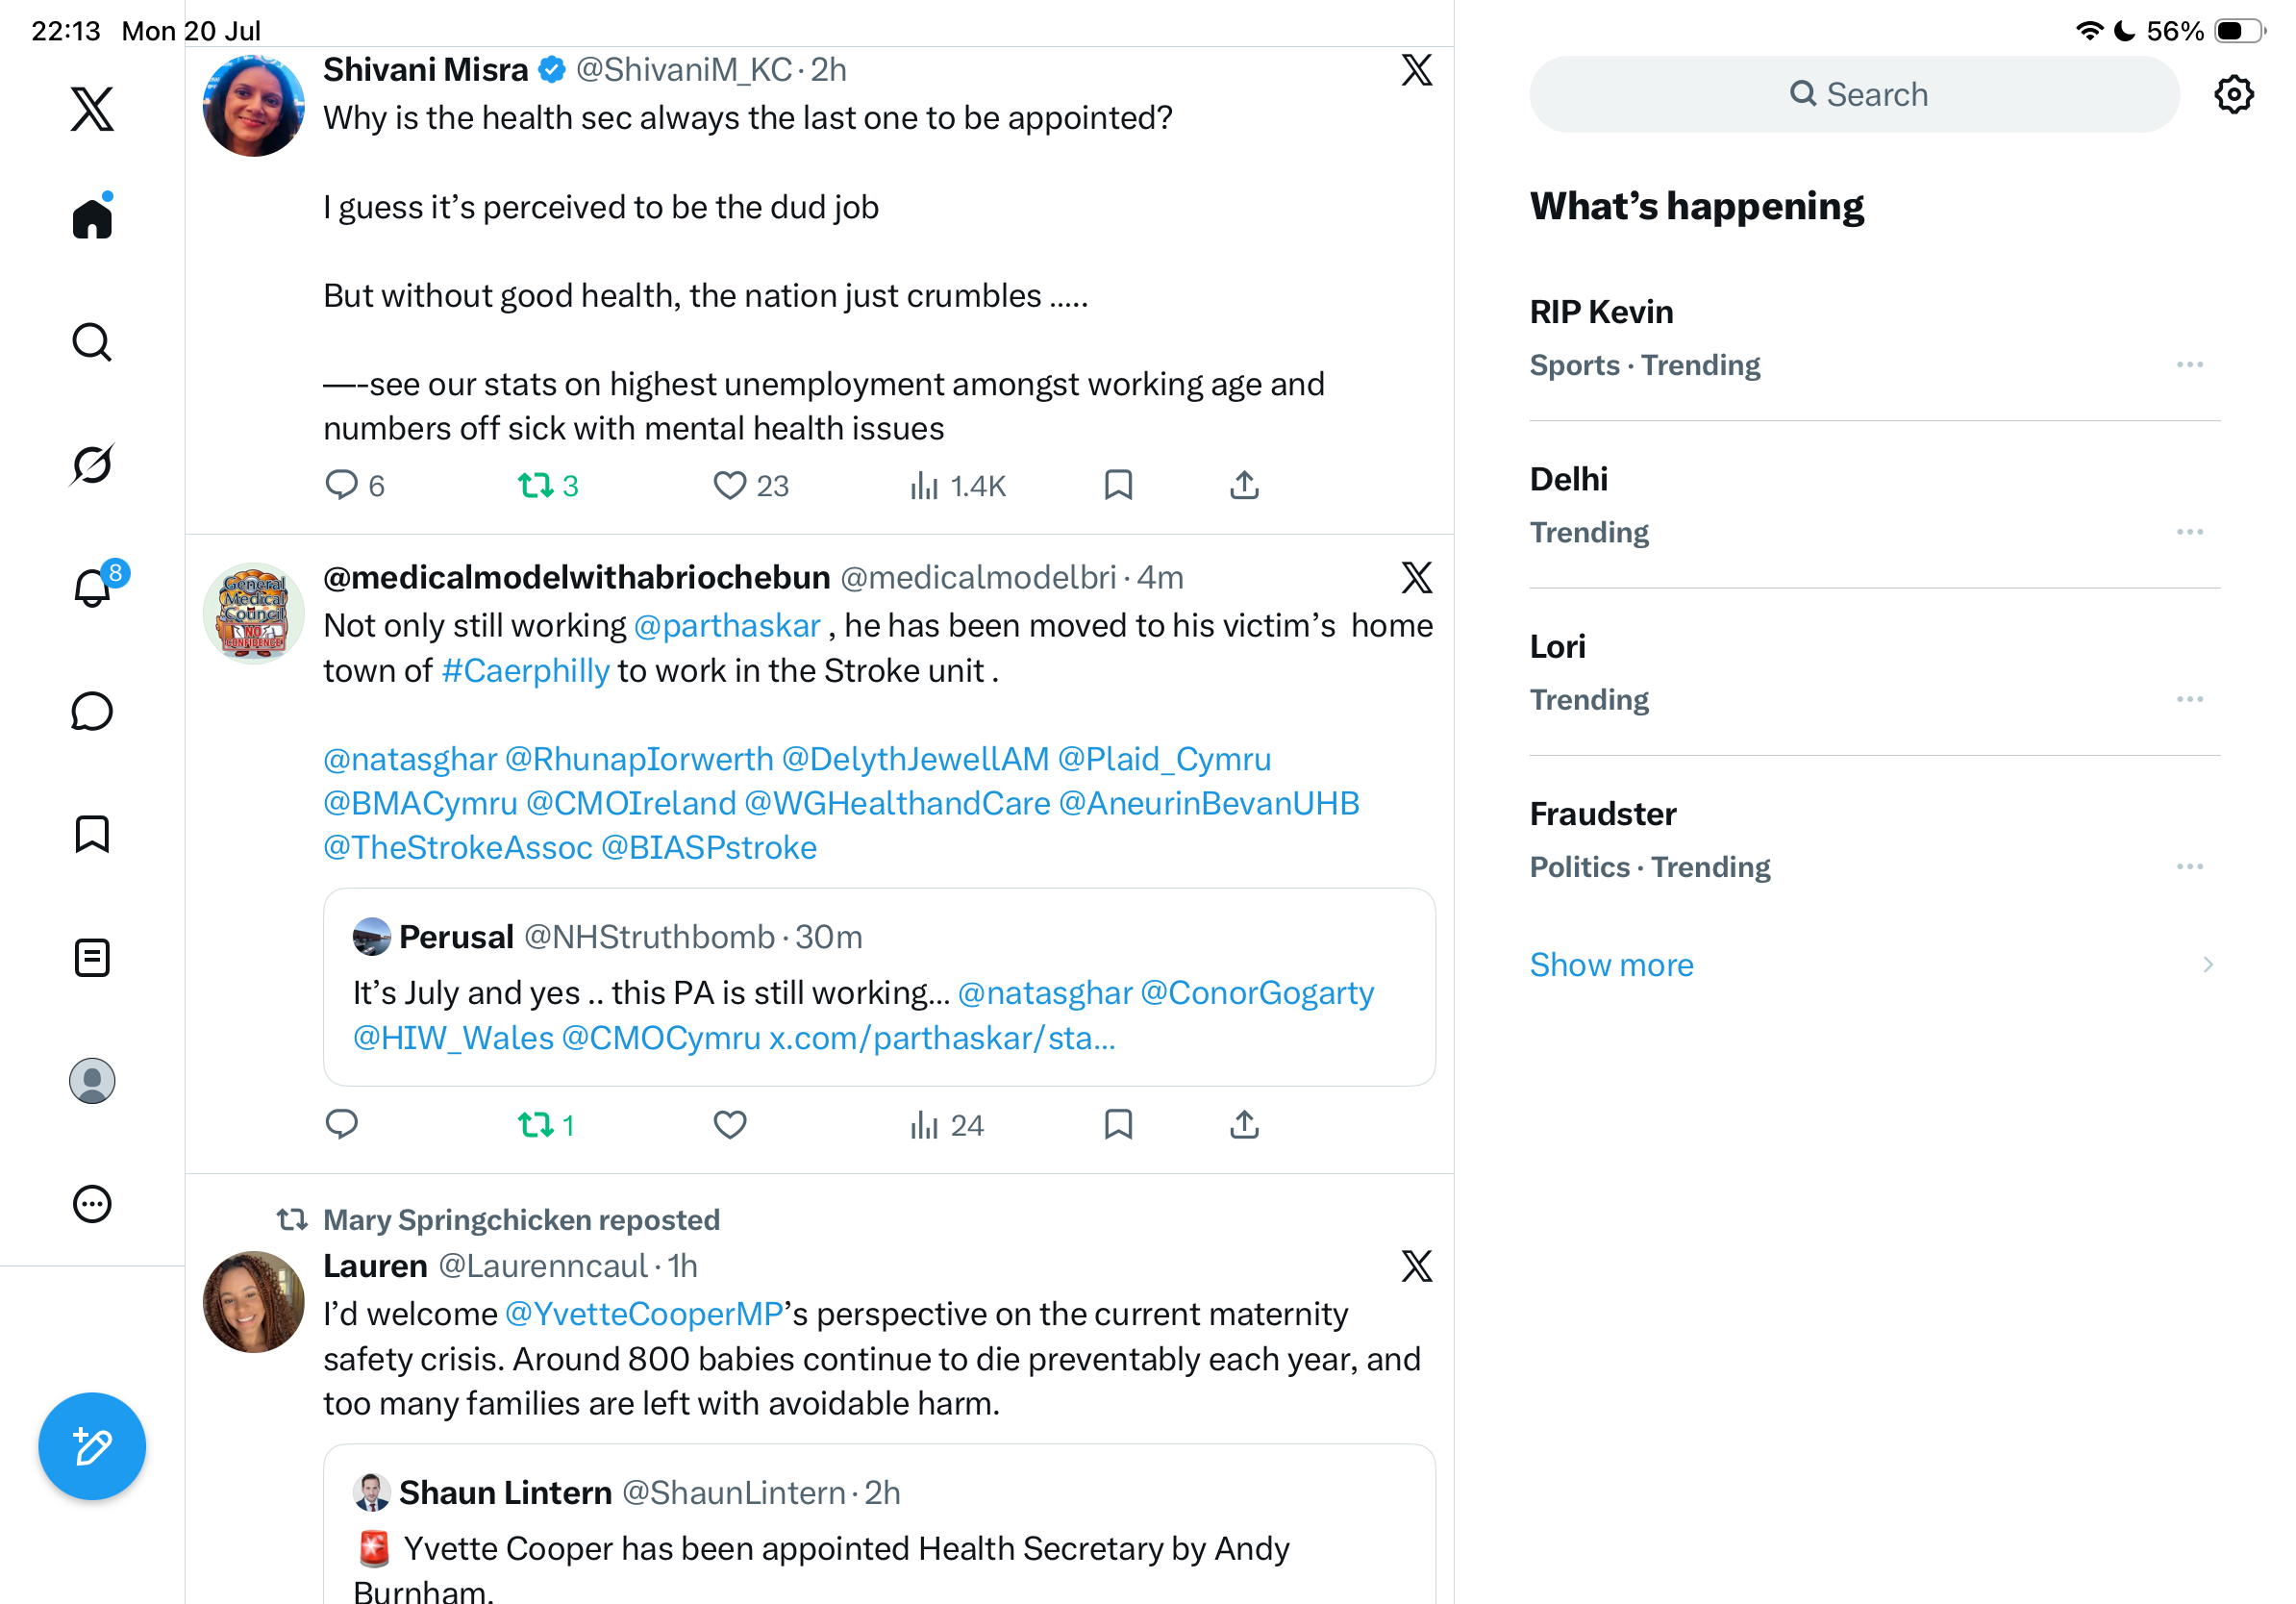Open the Lists icon in the sidebar
Image resolution: width=2296 pixels, height=1604 pixels.
click(x=92, y=958)
